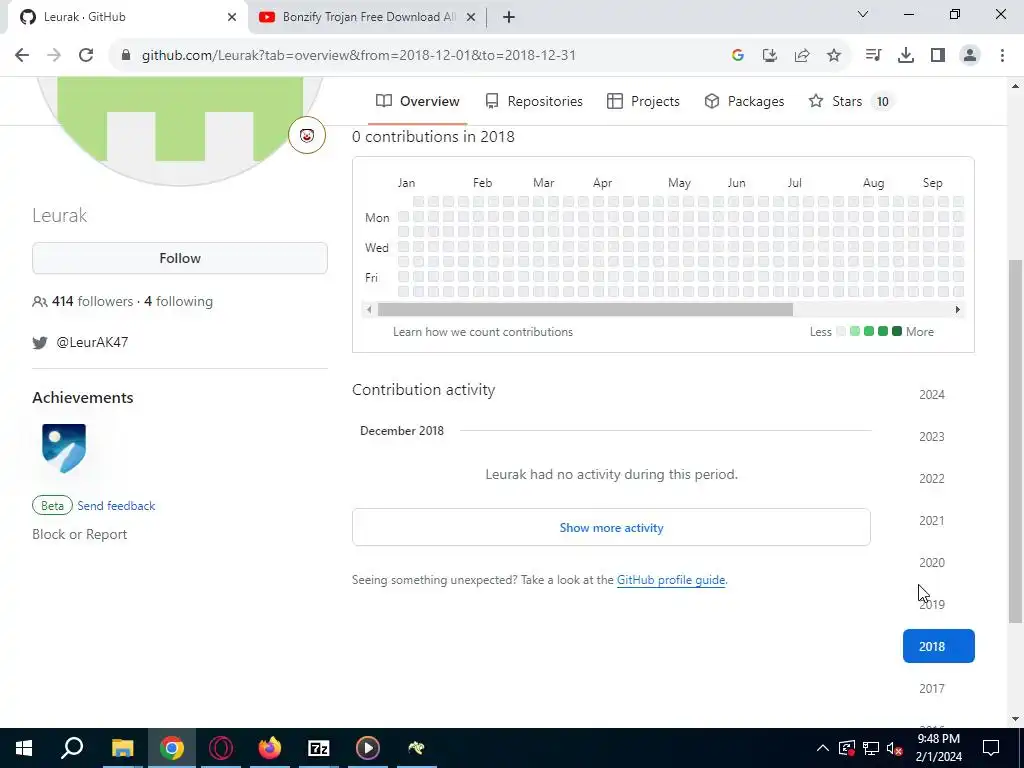
Task: Open the network tray icon
Action: (871, 748)
